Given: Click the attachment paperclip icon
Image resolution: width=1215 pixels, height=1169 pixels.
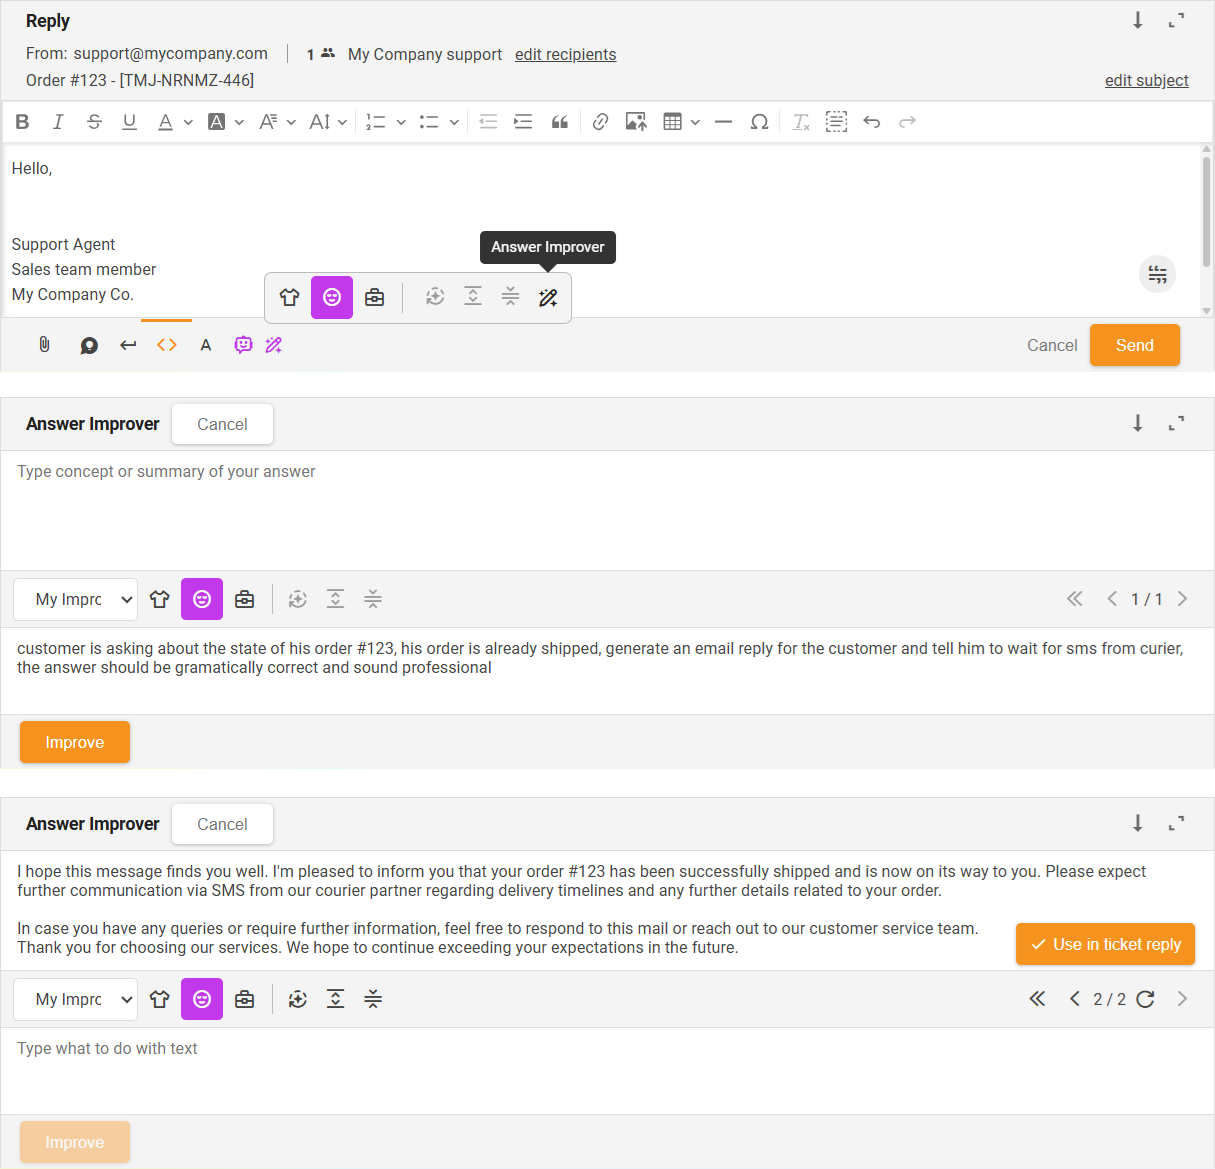Looking at the screenshot, I should (x=44, y=345).
